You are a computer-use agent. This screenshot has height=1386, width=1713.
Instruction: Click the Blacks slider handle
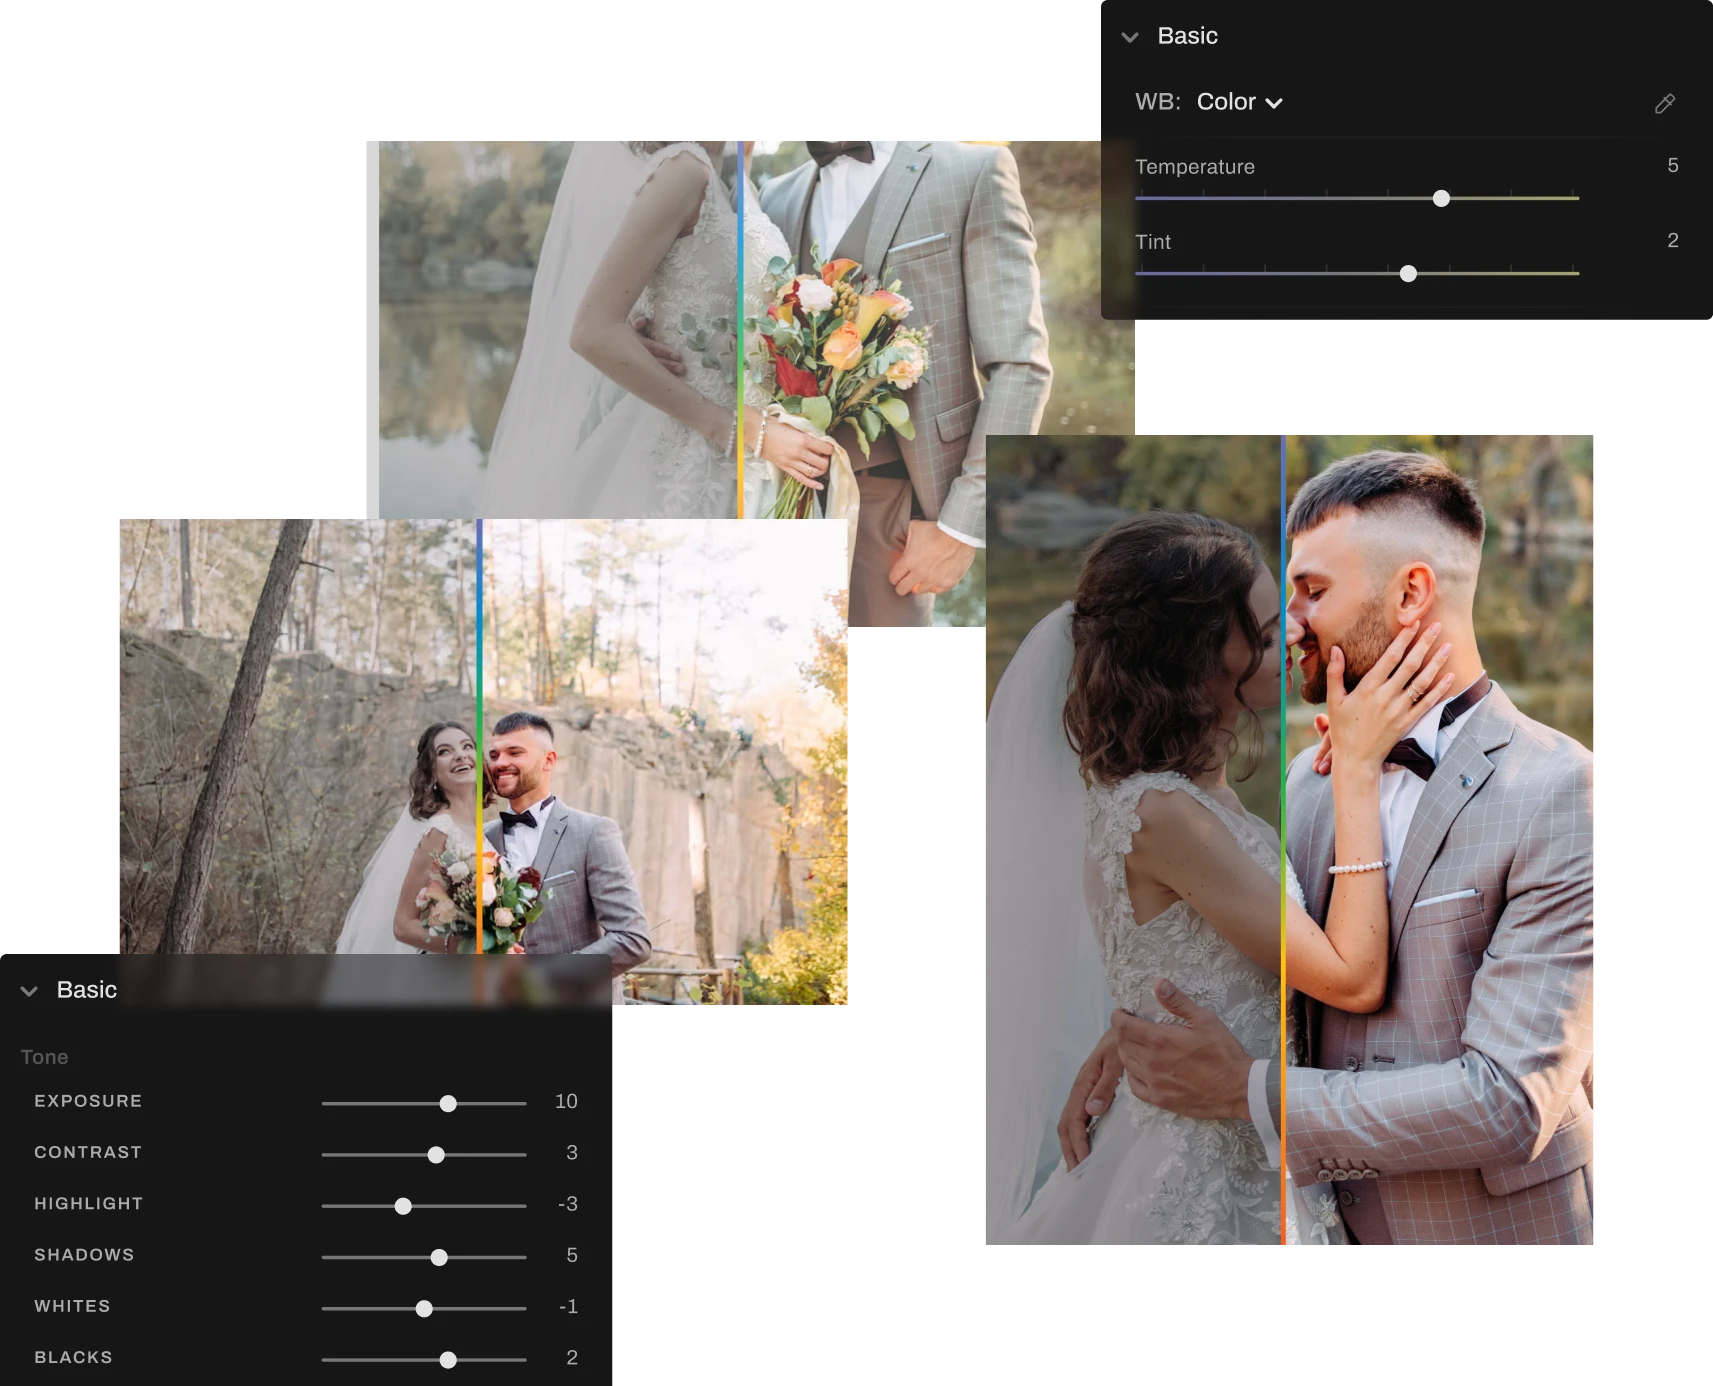[x=447, y=1358]
